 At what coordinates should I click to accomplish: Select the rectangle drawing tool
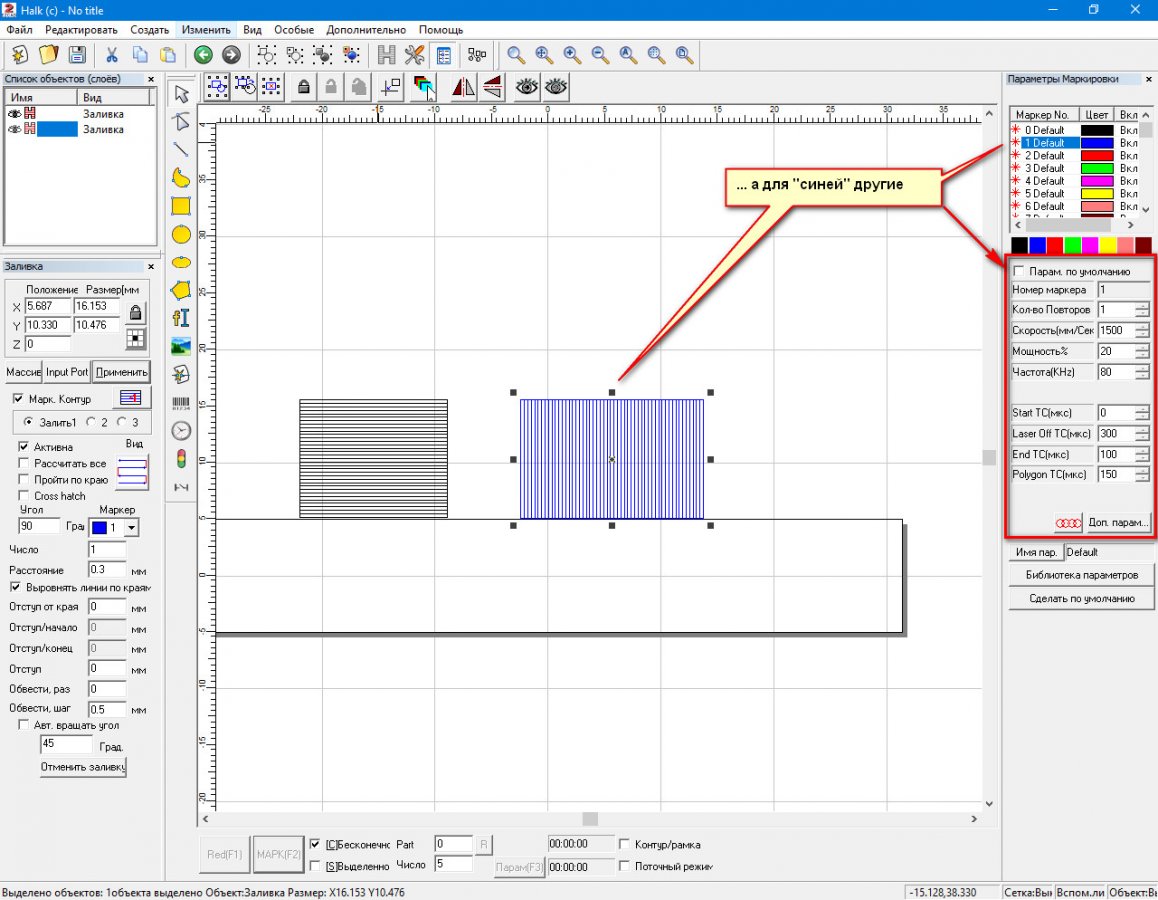(181, 206)
